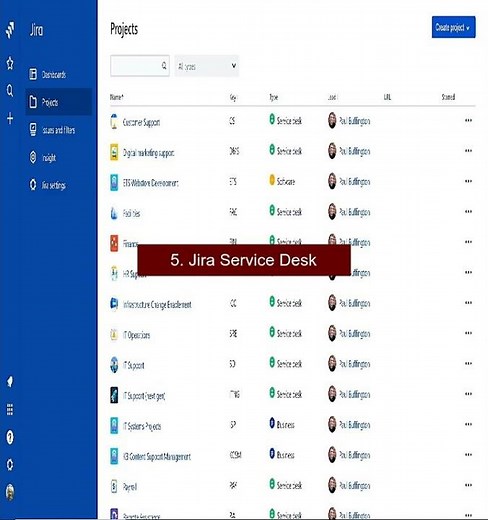Open the IT Systems Projects project
Screen dimensions: 488x520
[142, 426]
